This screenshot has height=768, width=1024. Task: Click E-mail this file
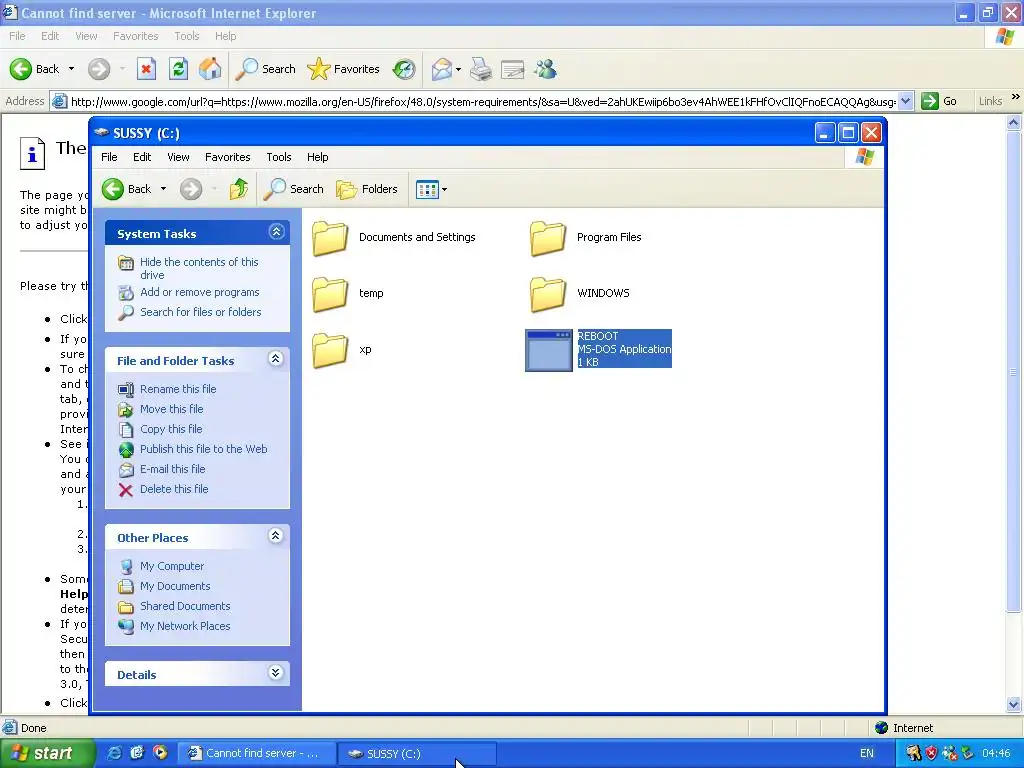point(172,469)
